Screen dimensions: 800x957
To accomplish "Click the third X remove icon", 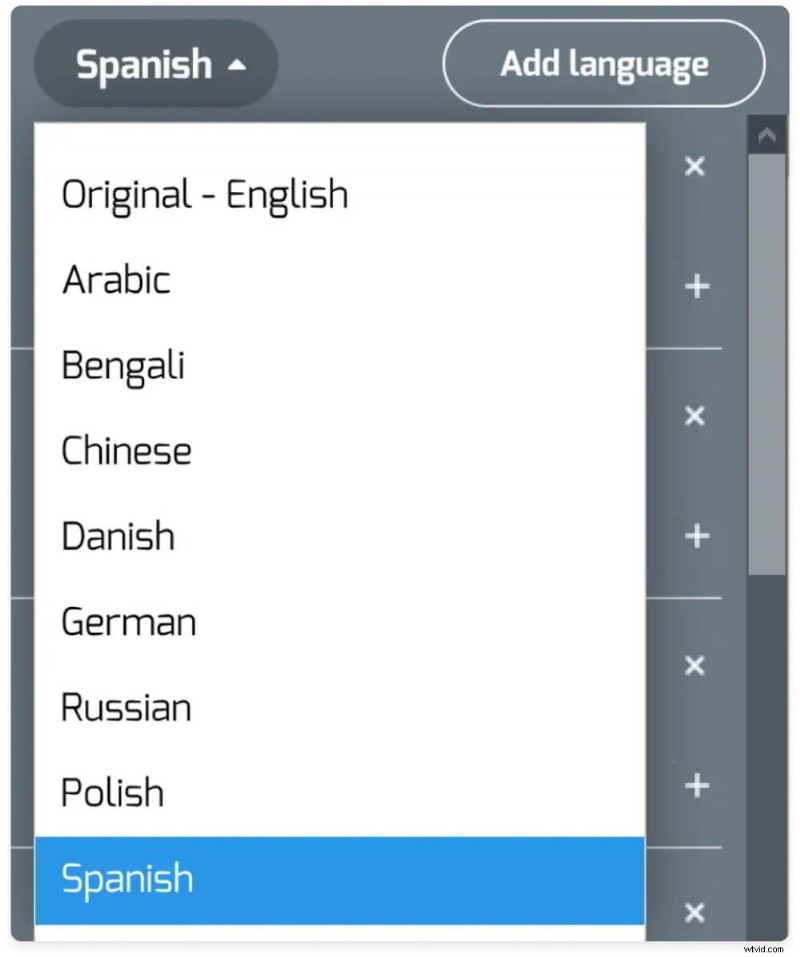I will [694, 665].
